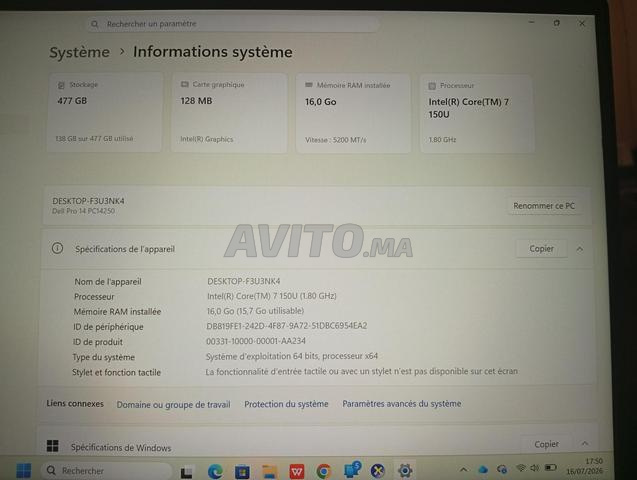Select the 16,0 Go (15,7 Go utilisable) value
Screen dimensions: 637x480
click(x=255, y=311)
